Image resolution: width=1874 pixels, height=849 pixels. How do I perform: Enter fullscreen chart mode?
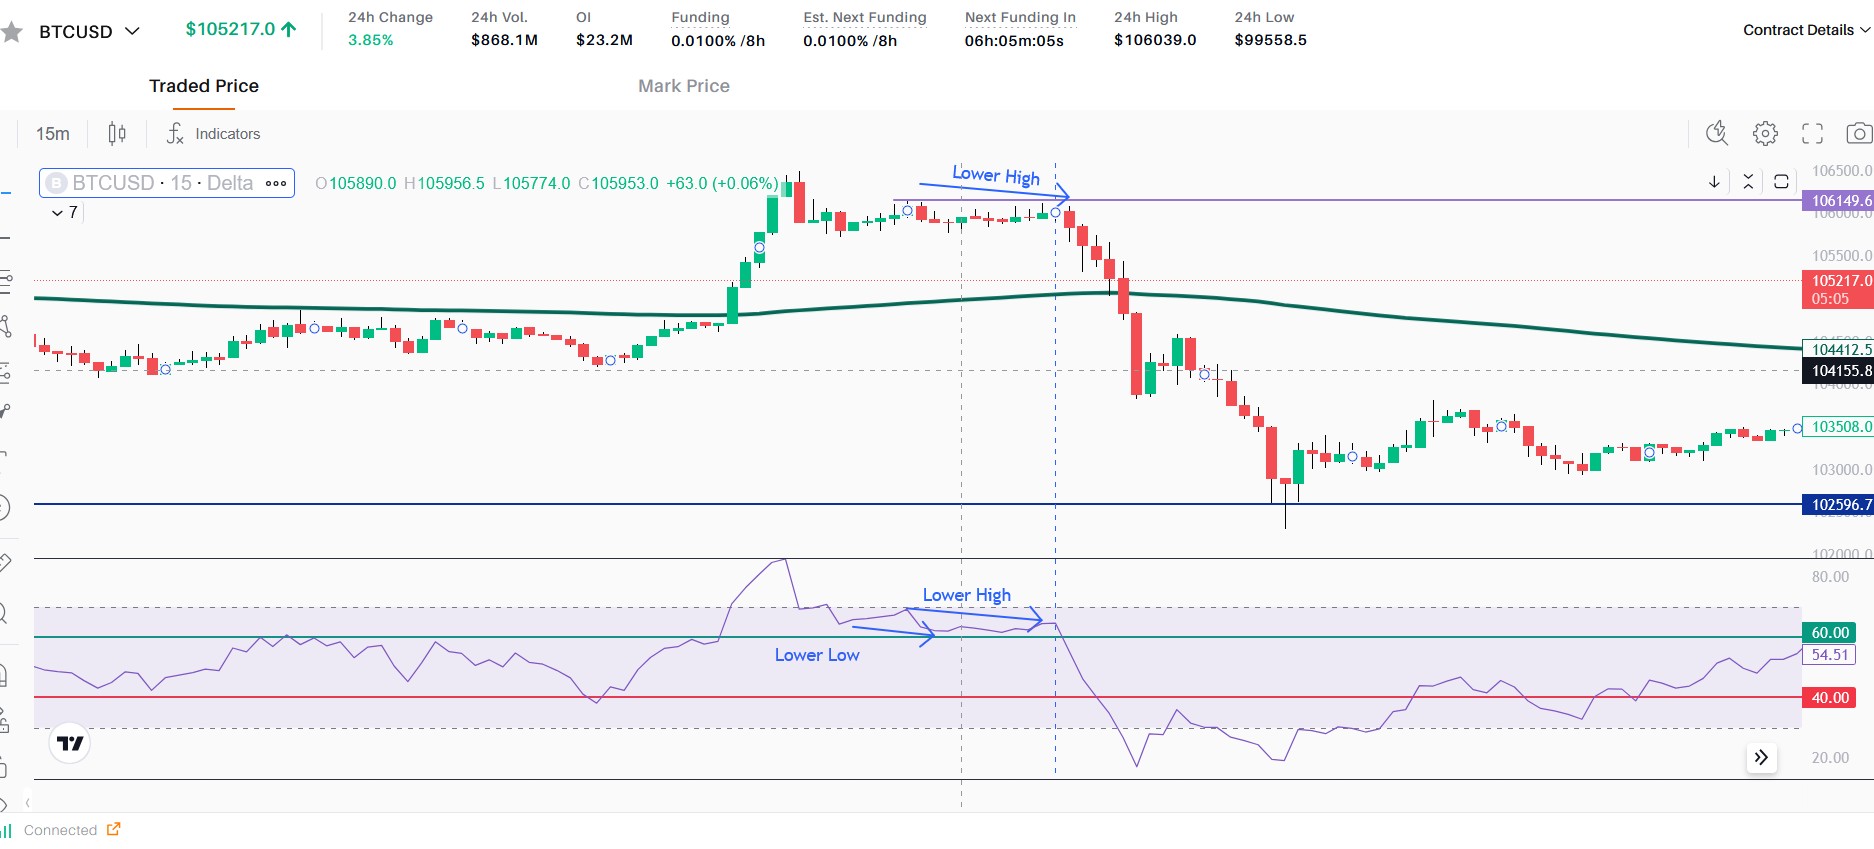pyautogui.click(x=1812, y=133)
